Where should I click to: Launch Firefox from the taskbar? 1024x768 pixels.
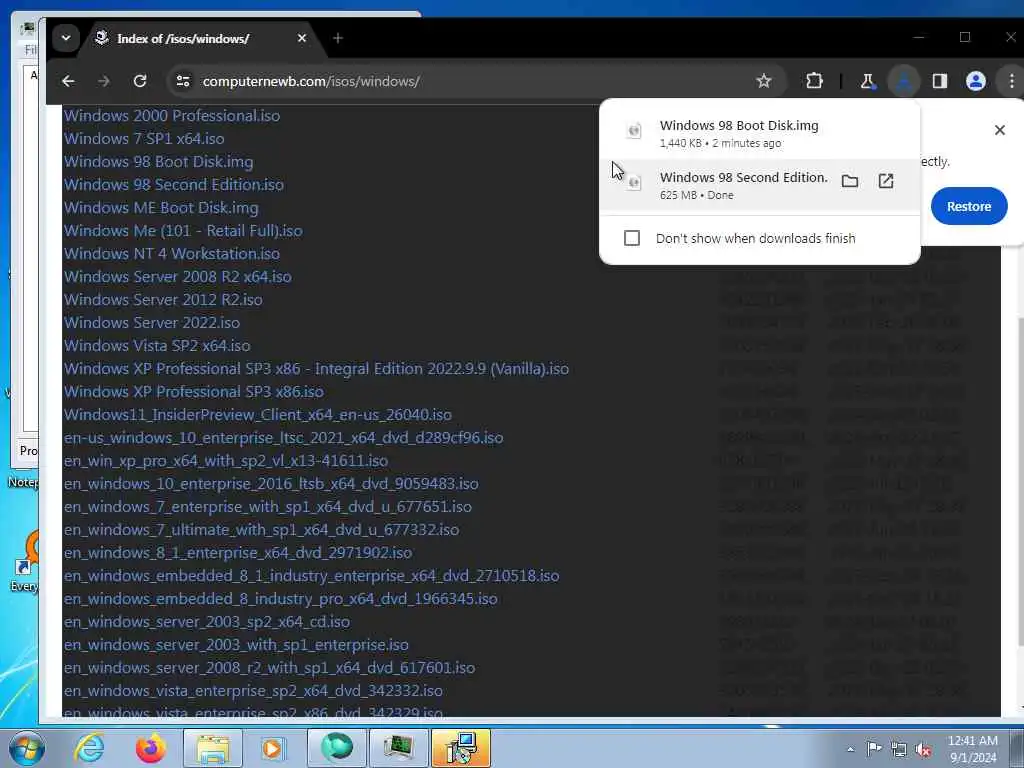(150, 748)
